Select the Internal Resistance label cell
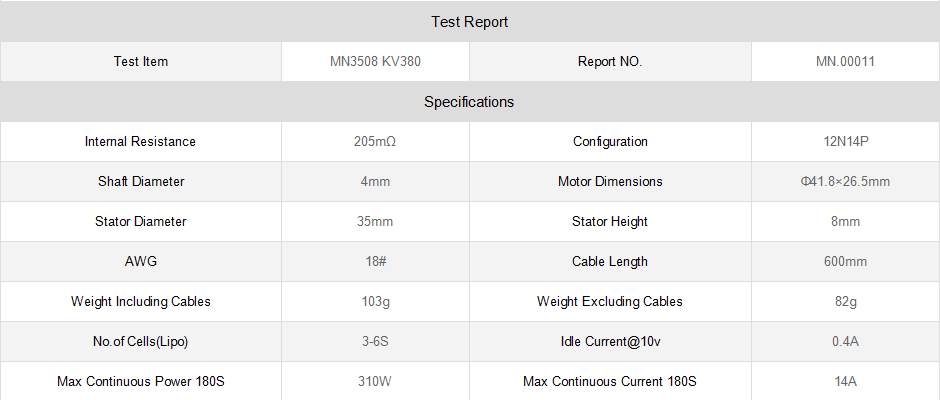Viewport: 940px width, 400px height. click(x=140, y=142)
